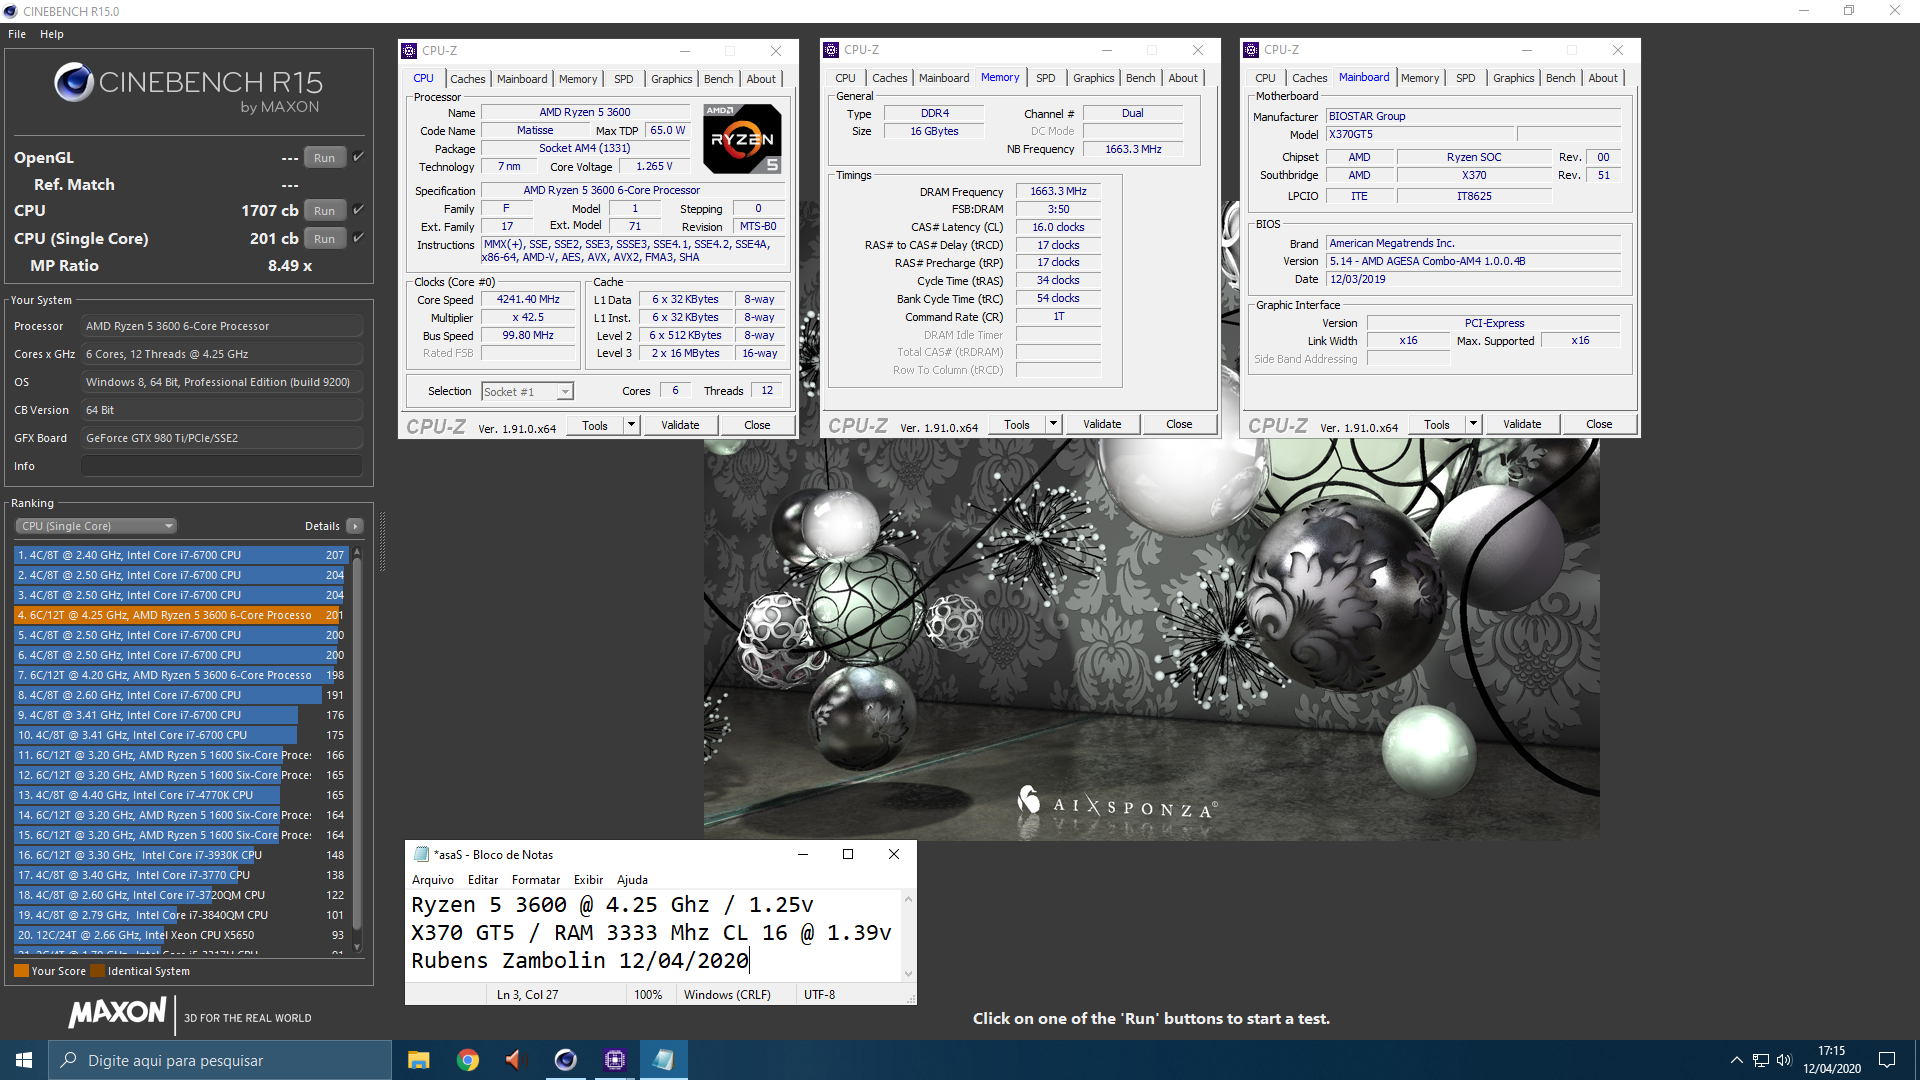Open Graphics tab in Mainboard CPU-Z window

1513,78
